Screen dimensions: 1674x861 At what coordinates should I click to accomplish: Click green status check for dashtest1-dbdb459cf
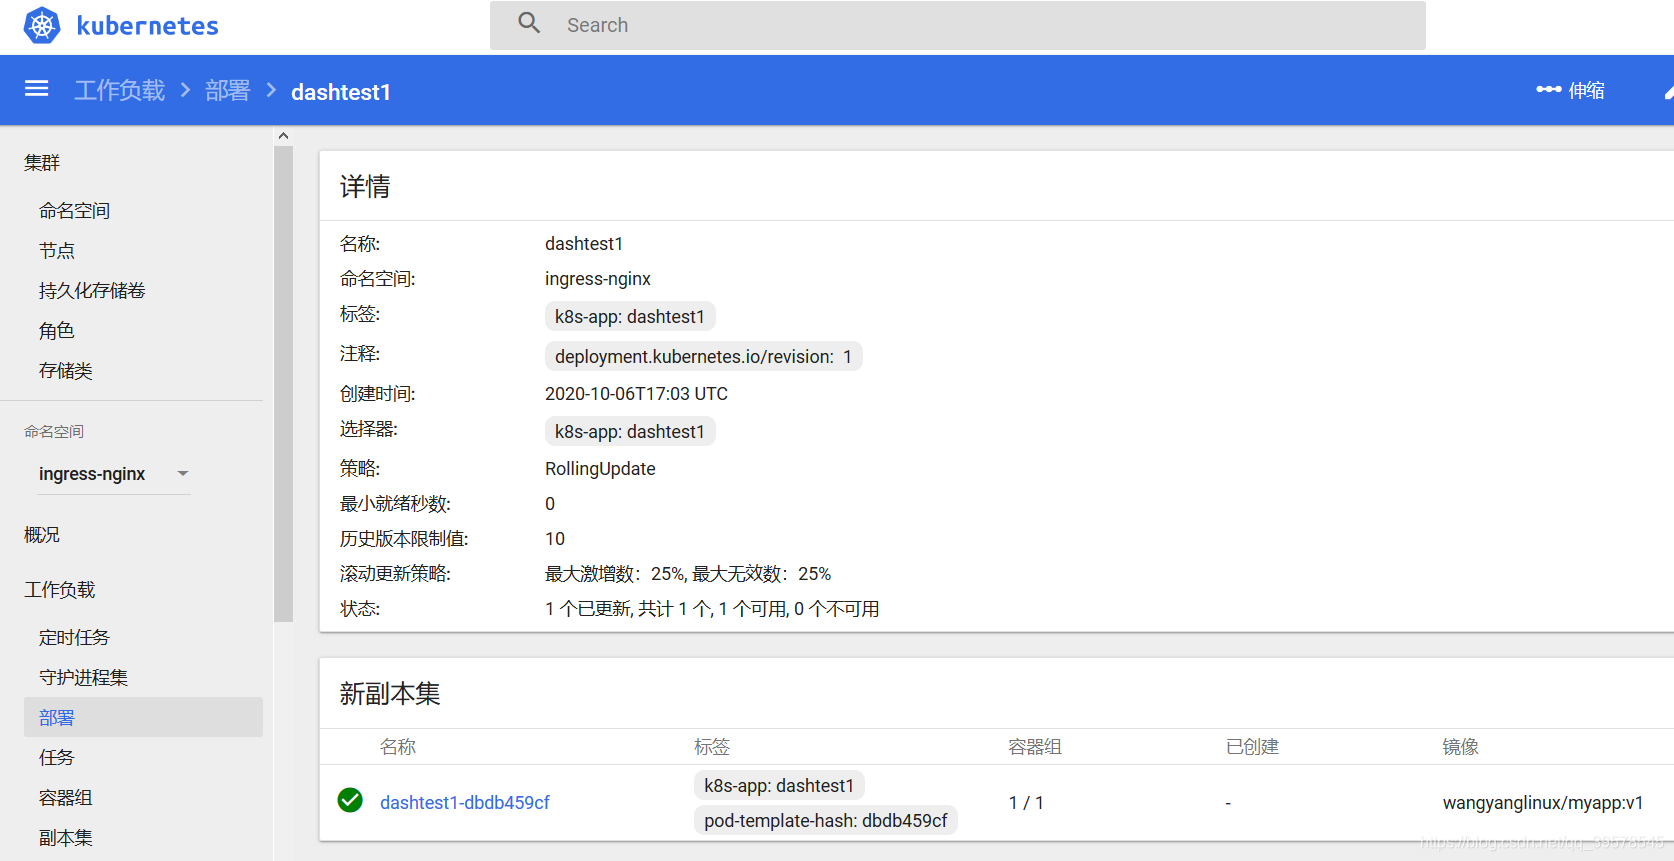[350, 800]
